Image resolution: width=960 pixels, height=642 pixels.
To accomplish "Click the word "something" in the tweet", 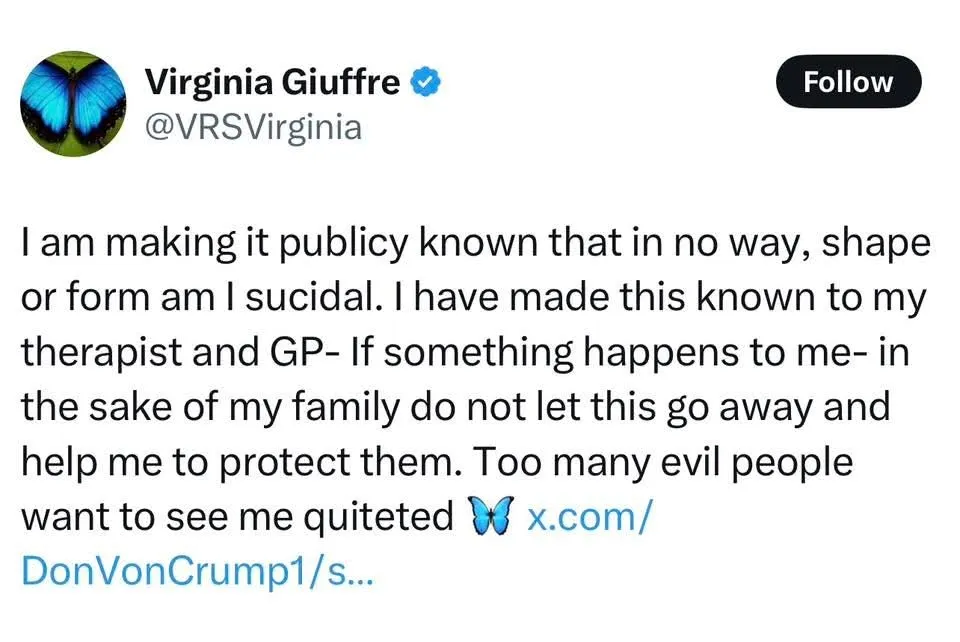I will (460, 353).
